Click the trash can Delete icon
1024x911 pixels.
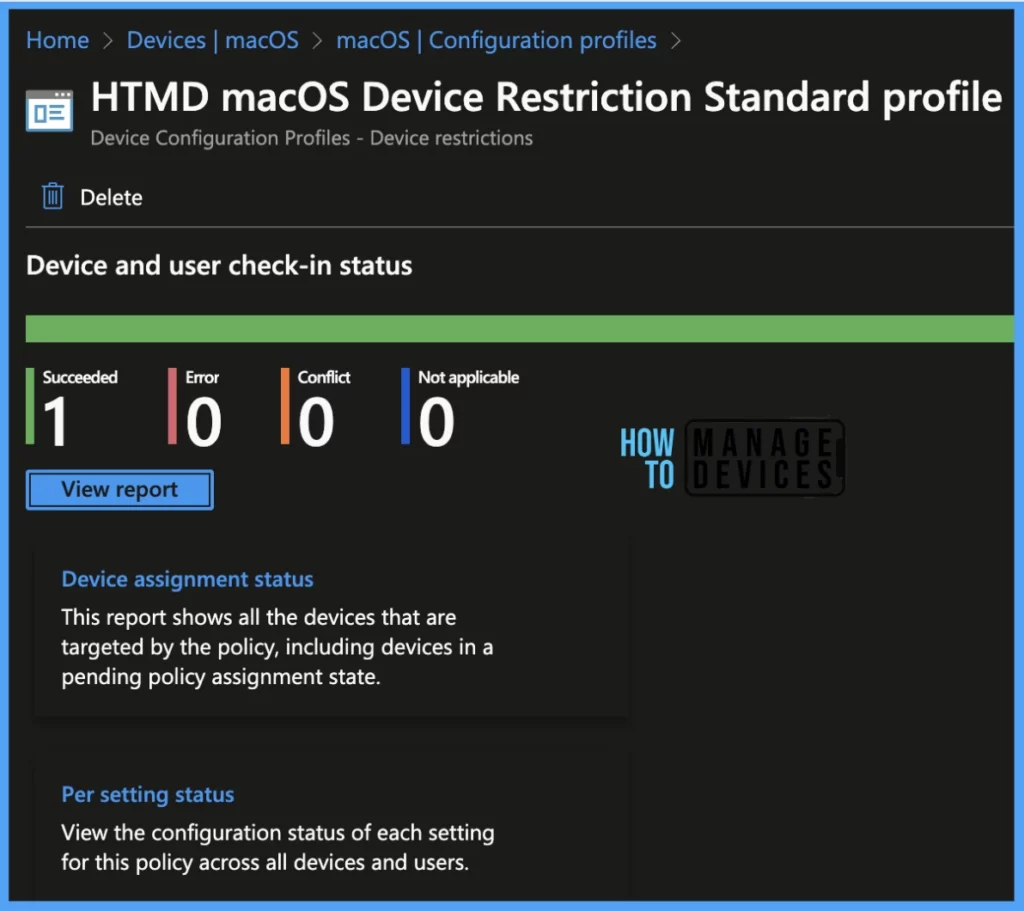click(53, 197)
